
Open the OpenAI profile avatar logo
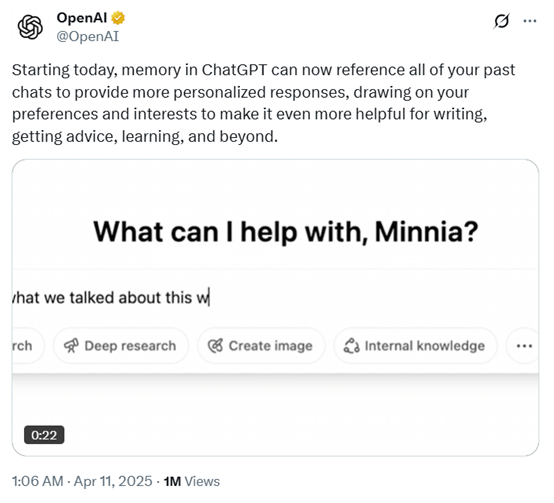(30, 27)
